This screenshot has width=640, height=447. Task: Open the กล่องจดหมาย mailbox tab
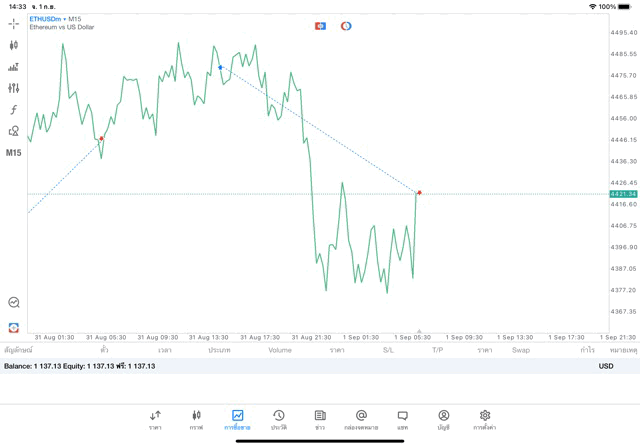[361, 419]
